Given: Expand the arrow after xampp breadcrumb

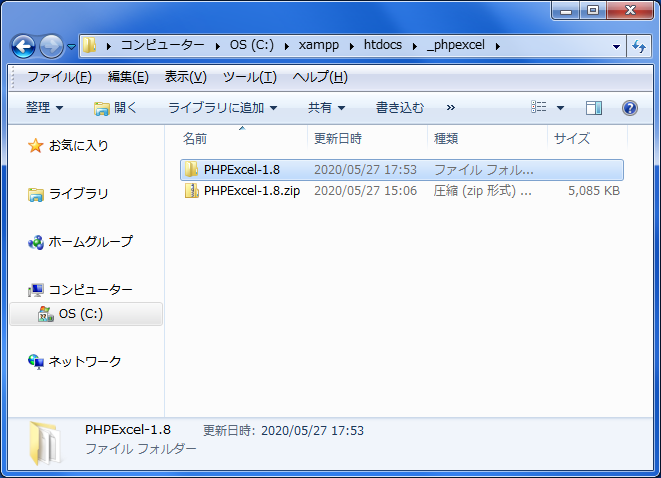Looking at the screenshot, I should point(352,46).
